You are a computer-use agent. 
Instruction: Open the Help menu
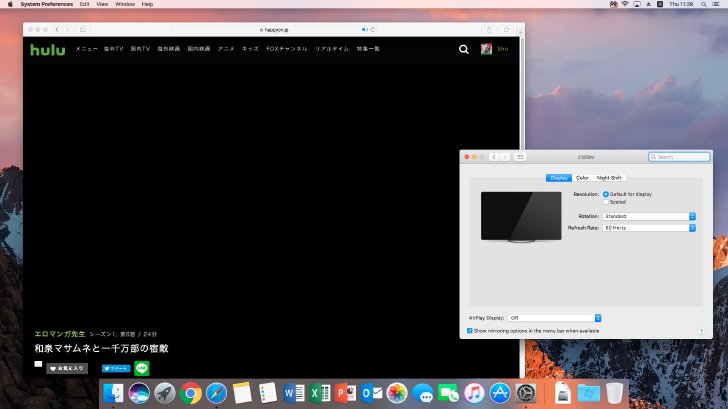point(148,4)
